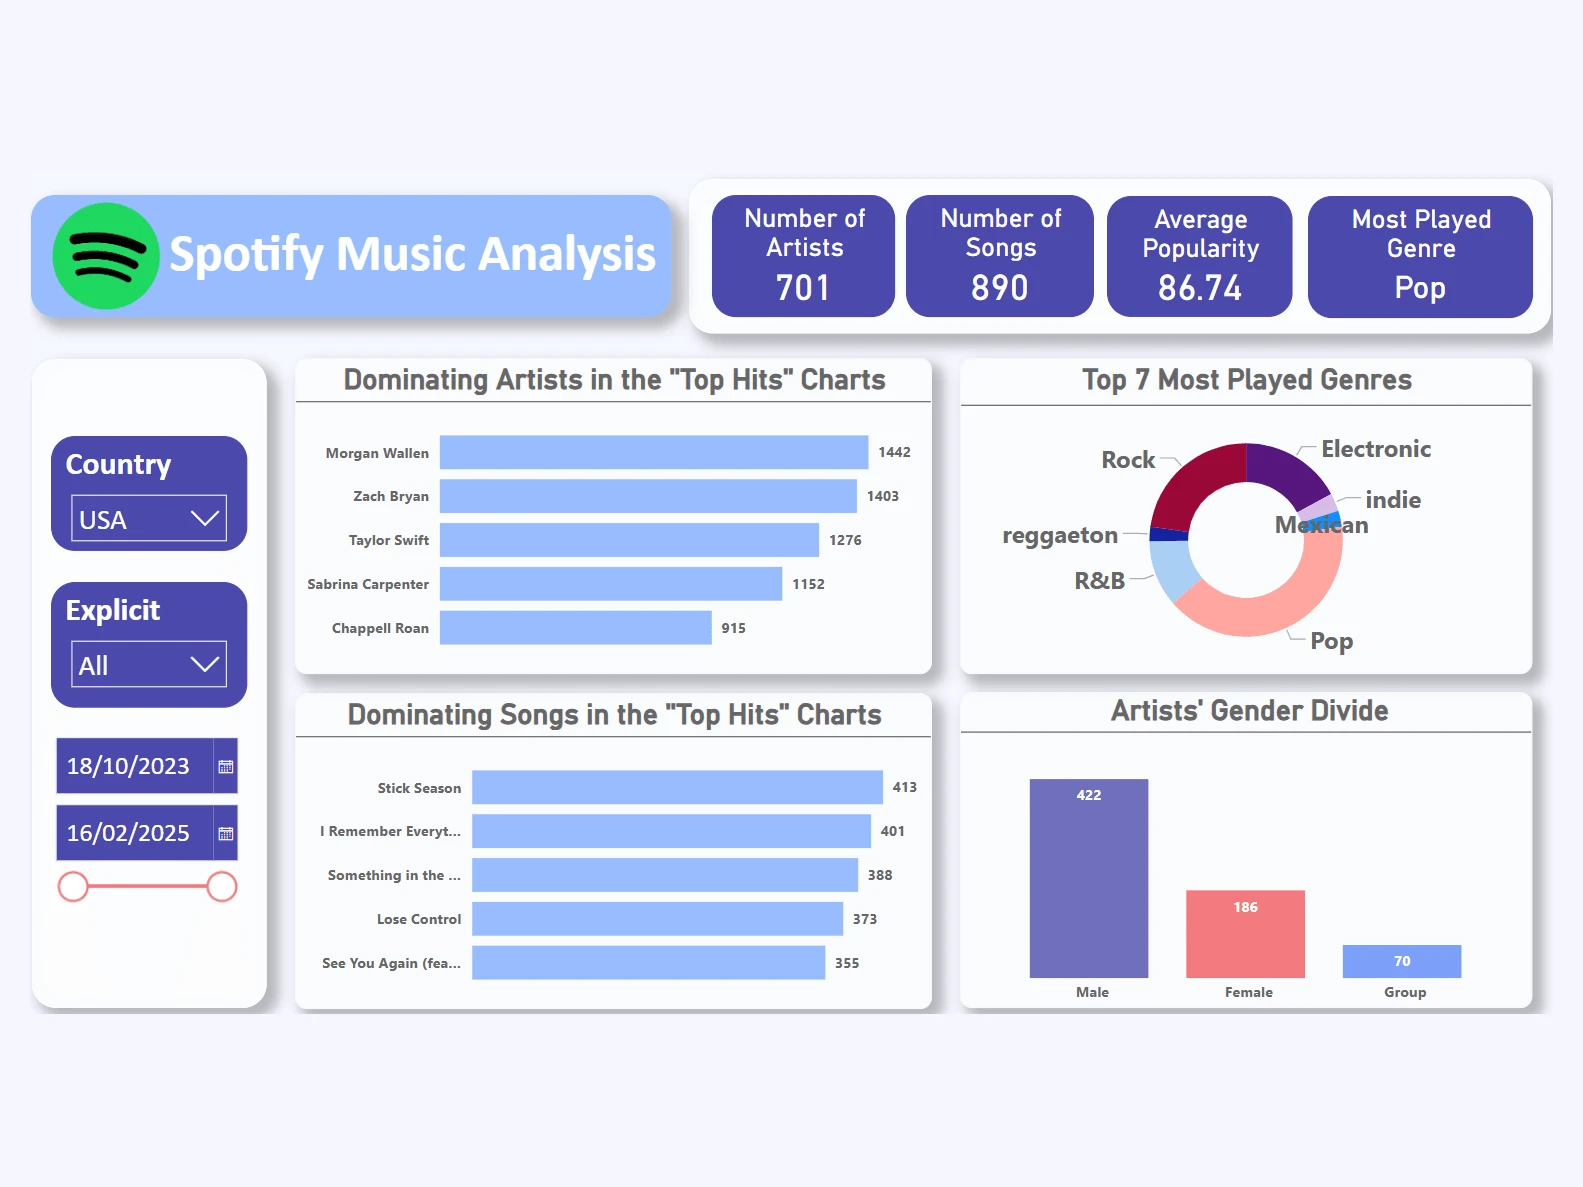Screen dimensions: 1583x1187
Task: Select the Female bar in gender chart
Action: (x=1245, y=934)
